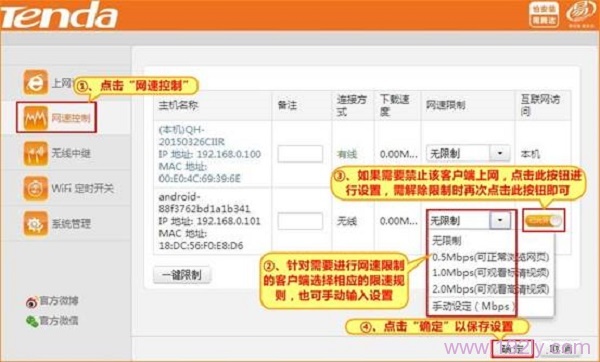600x362 pixels.
Task: Open the 系统管理 gear icon
Action: tap(36, 223)
